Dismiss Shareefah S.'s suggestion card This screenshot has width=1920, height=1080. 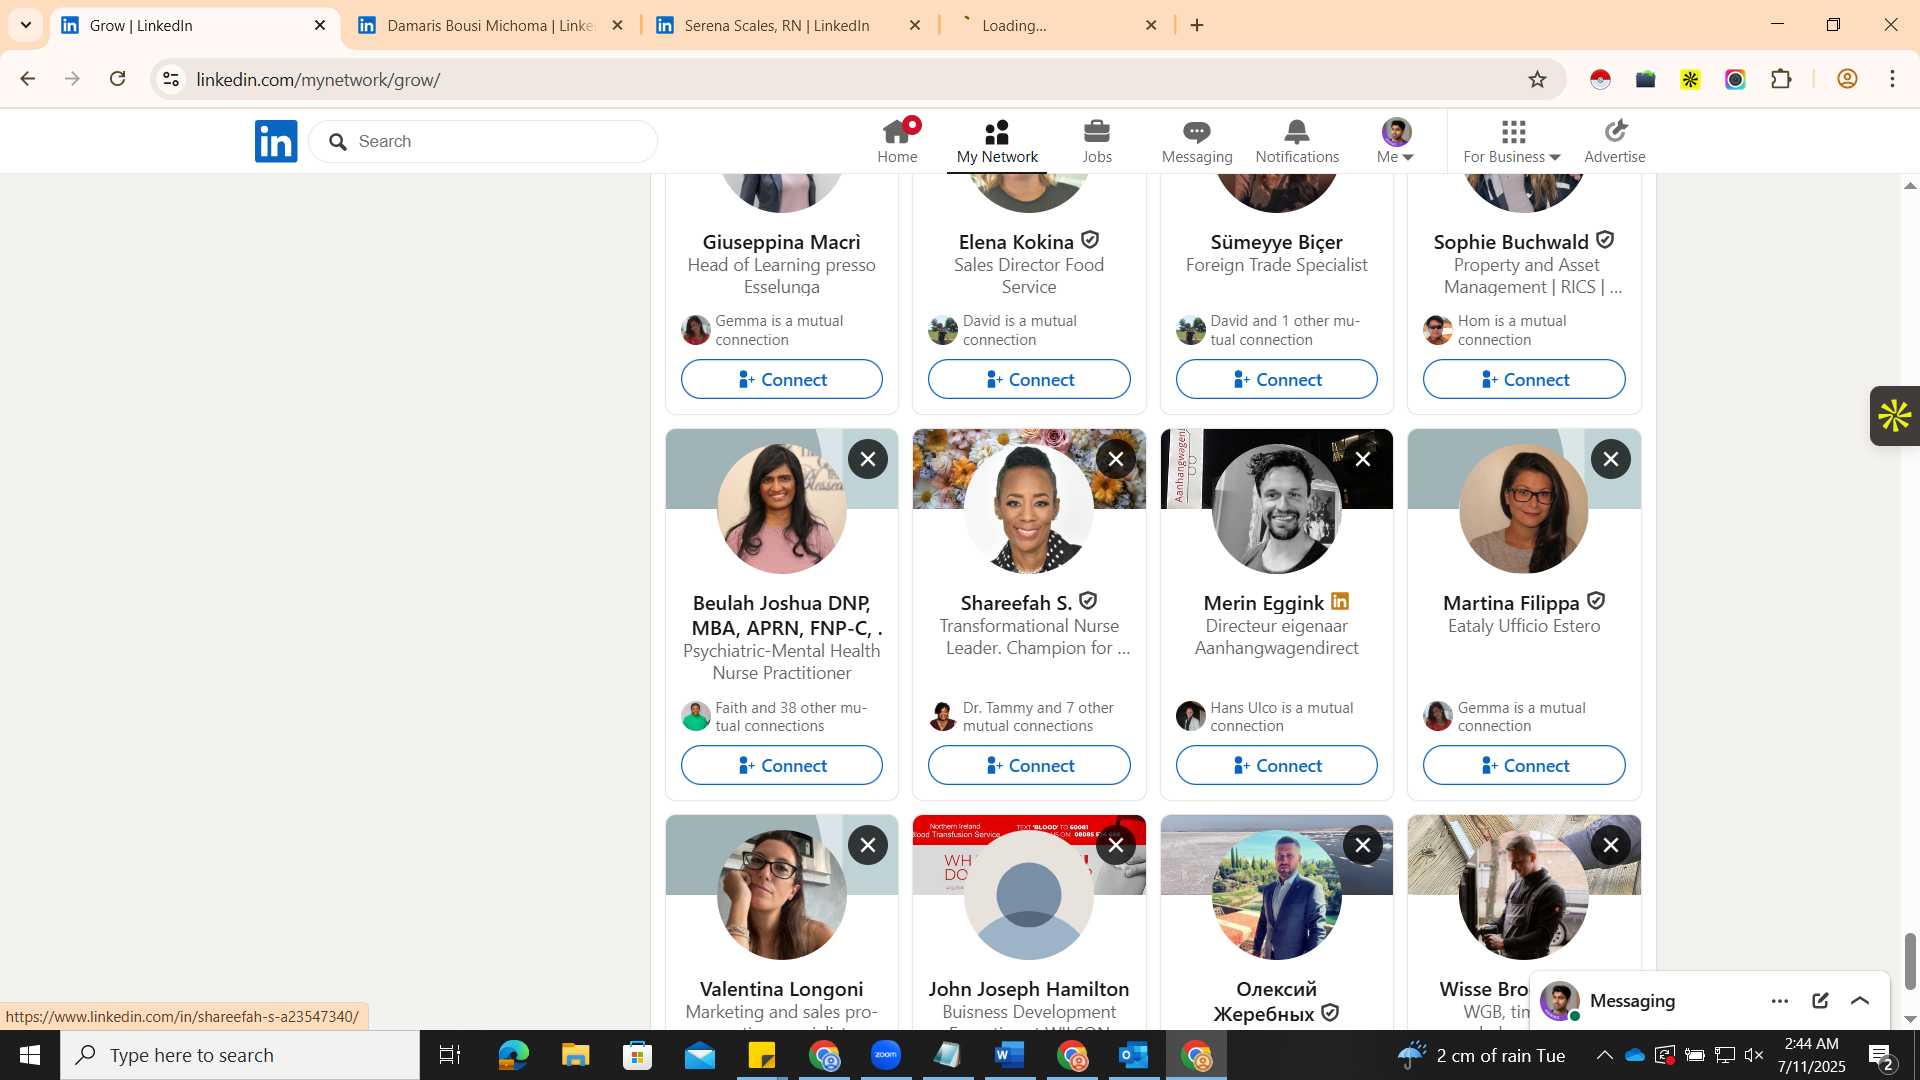(1116, 459)
